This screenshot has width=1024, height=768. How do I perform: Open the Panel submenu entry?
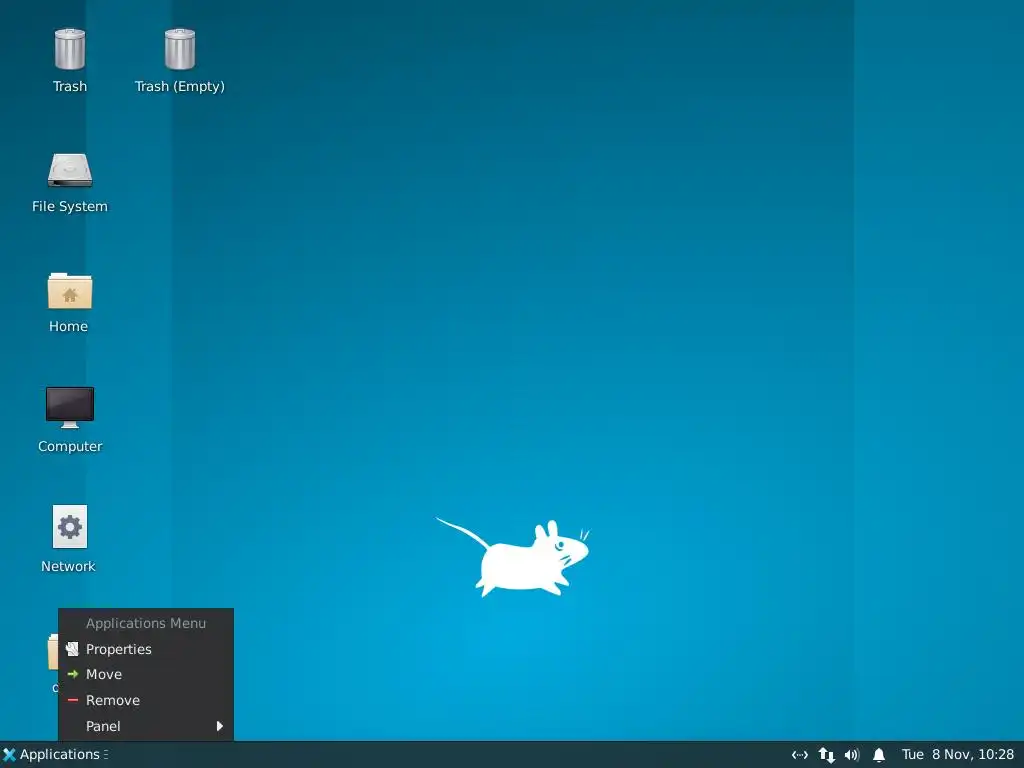click(x=146, y=726)
